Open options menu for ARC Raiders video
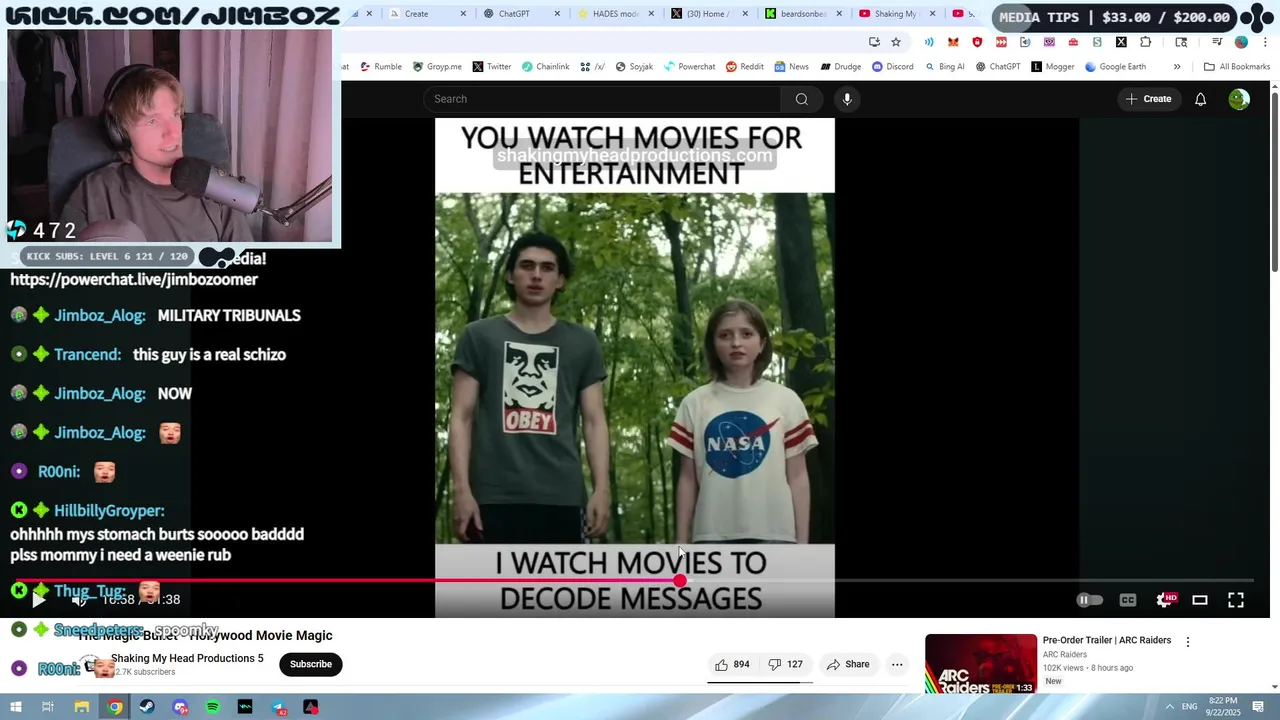This screenshot has width=1280, height=720. click(x=1188, y=642)
